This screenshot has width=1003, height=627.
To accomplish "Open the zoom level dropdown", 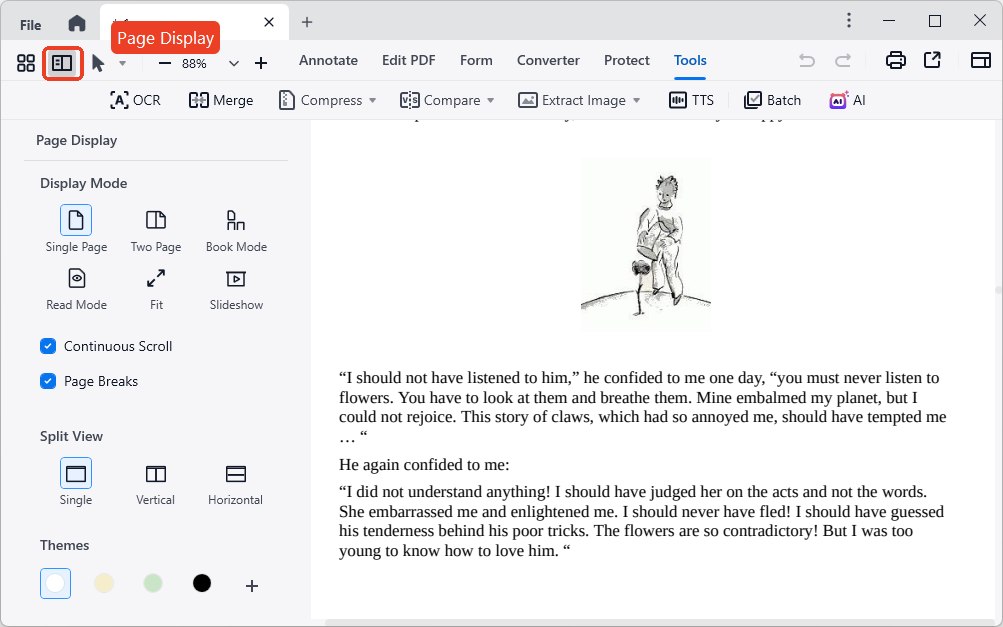I will click(x=234, y=63).
